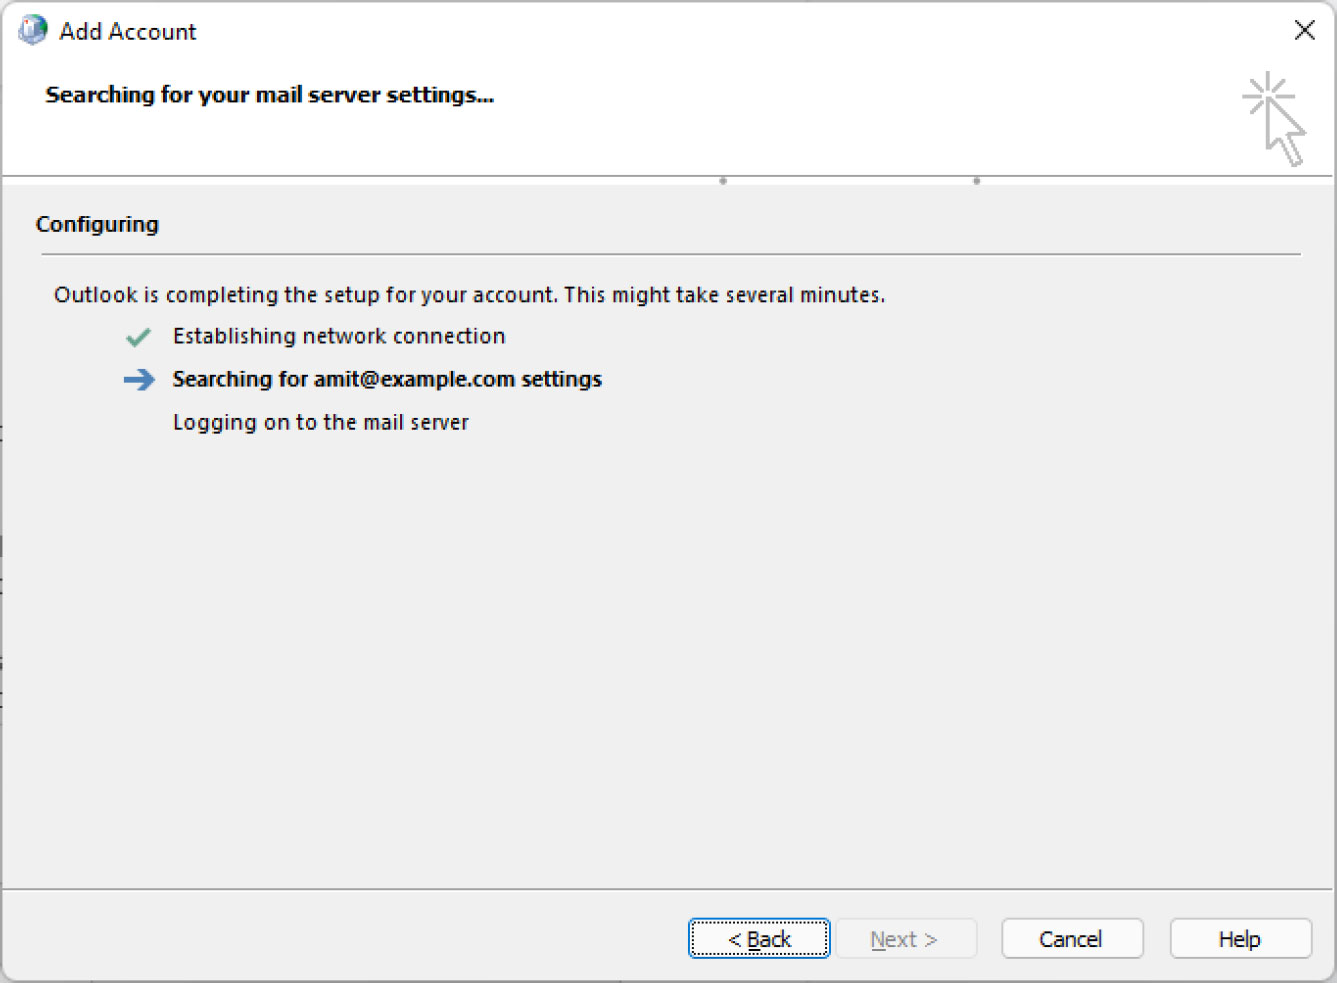Click the 'Configuring' heading

click(97, 224)
